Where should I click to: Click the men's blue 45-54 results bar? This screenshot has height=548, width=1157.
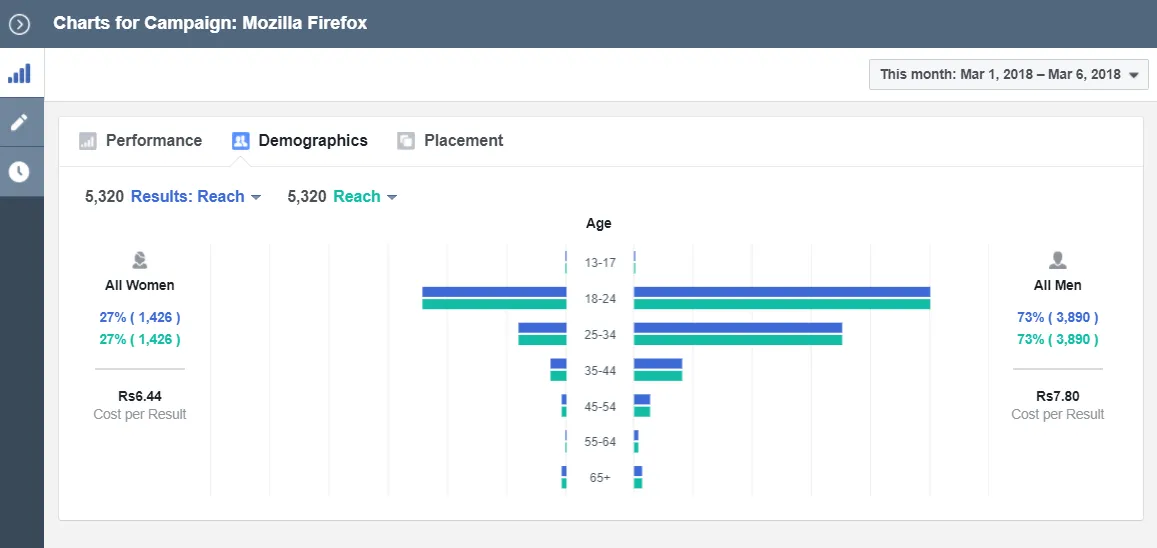tap(642, 399)
